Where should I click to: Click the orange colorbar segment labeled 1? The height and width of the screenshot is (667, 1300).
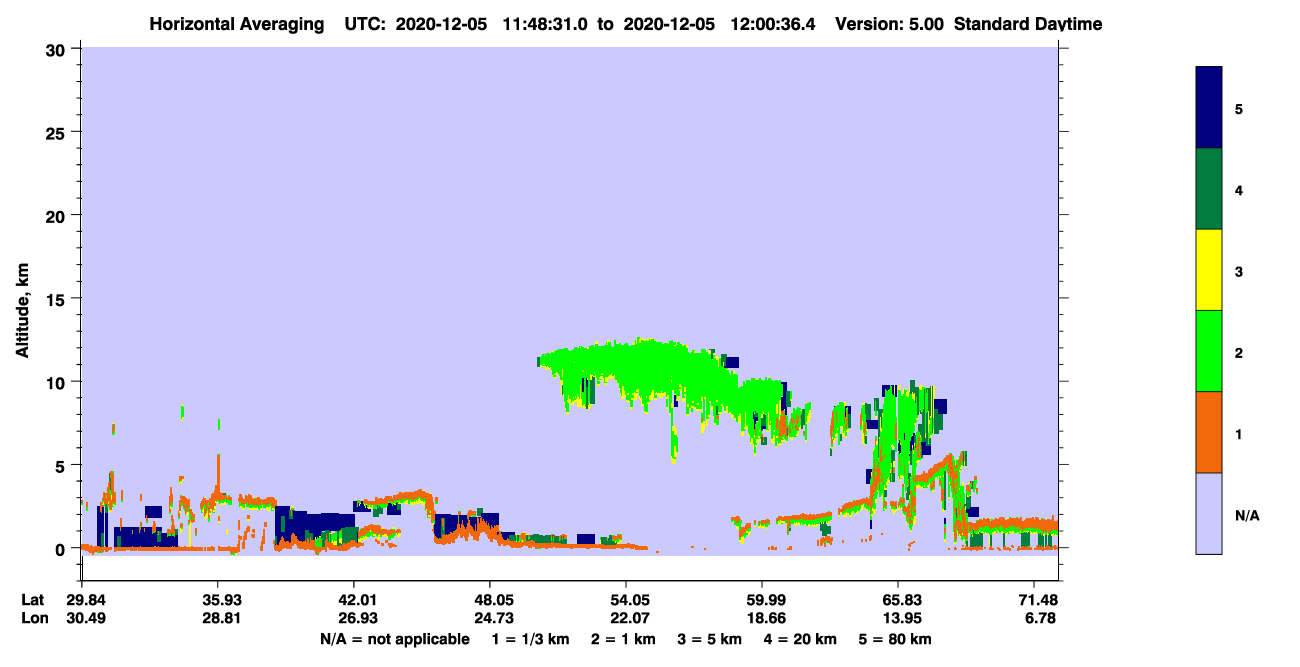click(x=1209, y=432)
